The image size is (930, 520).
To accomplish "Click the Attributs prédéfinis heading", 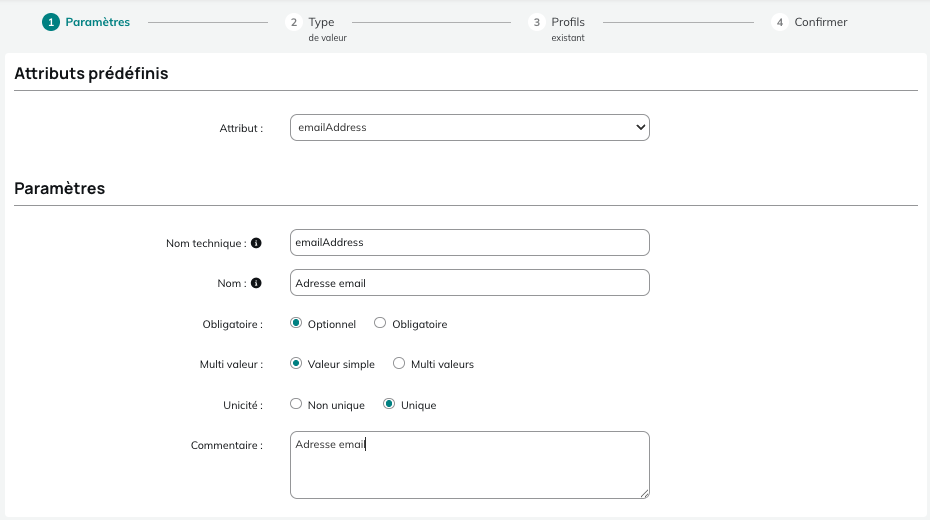I will coord(91,74).
